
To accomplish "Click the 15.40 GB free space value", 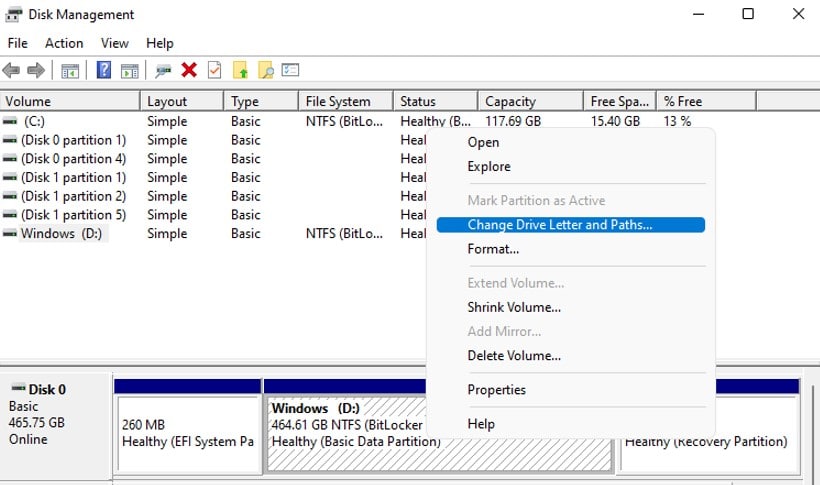I will click(616, 121).
